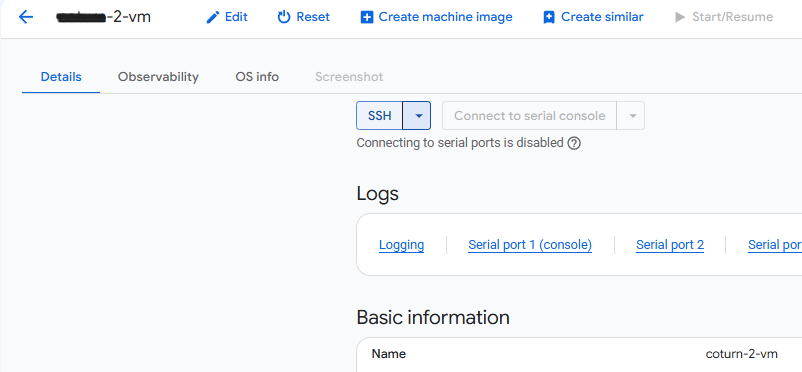802x372 pixels.
Task: Click 'Connecting to serial ports is disabled' text
Action: click(x=459, y=143)
